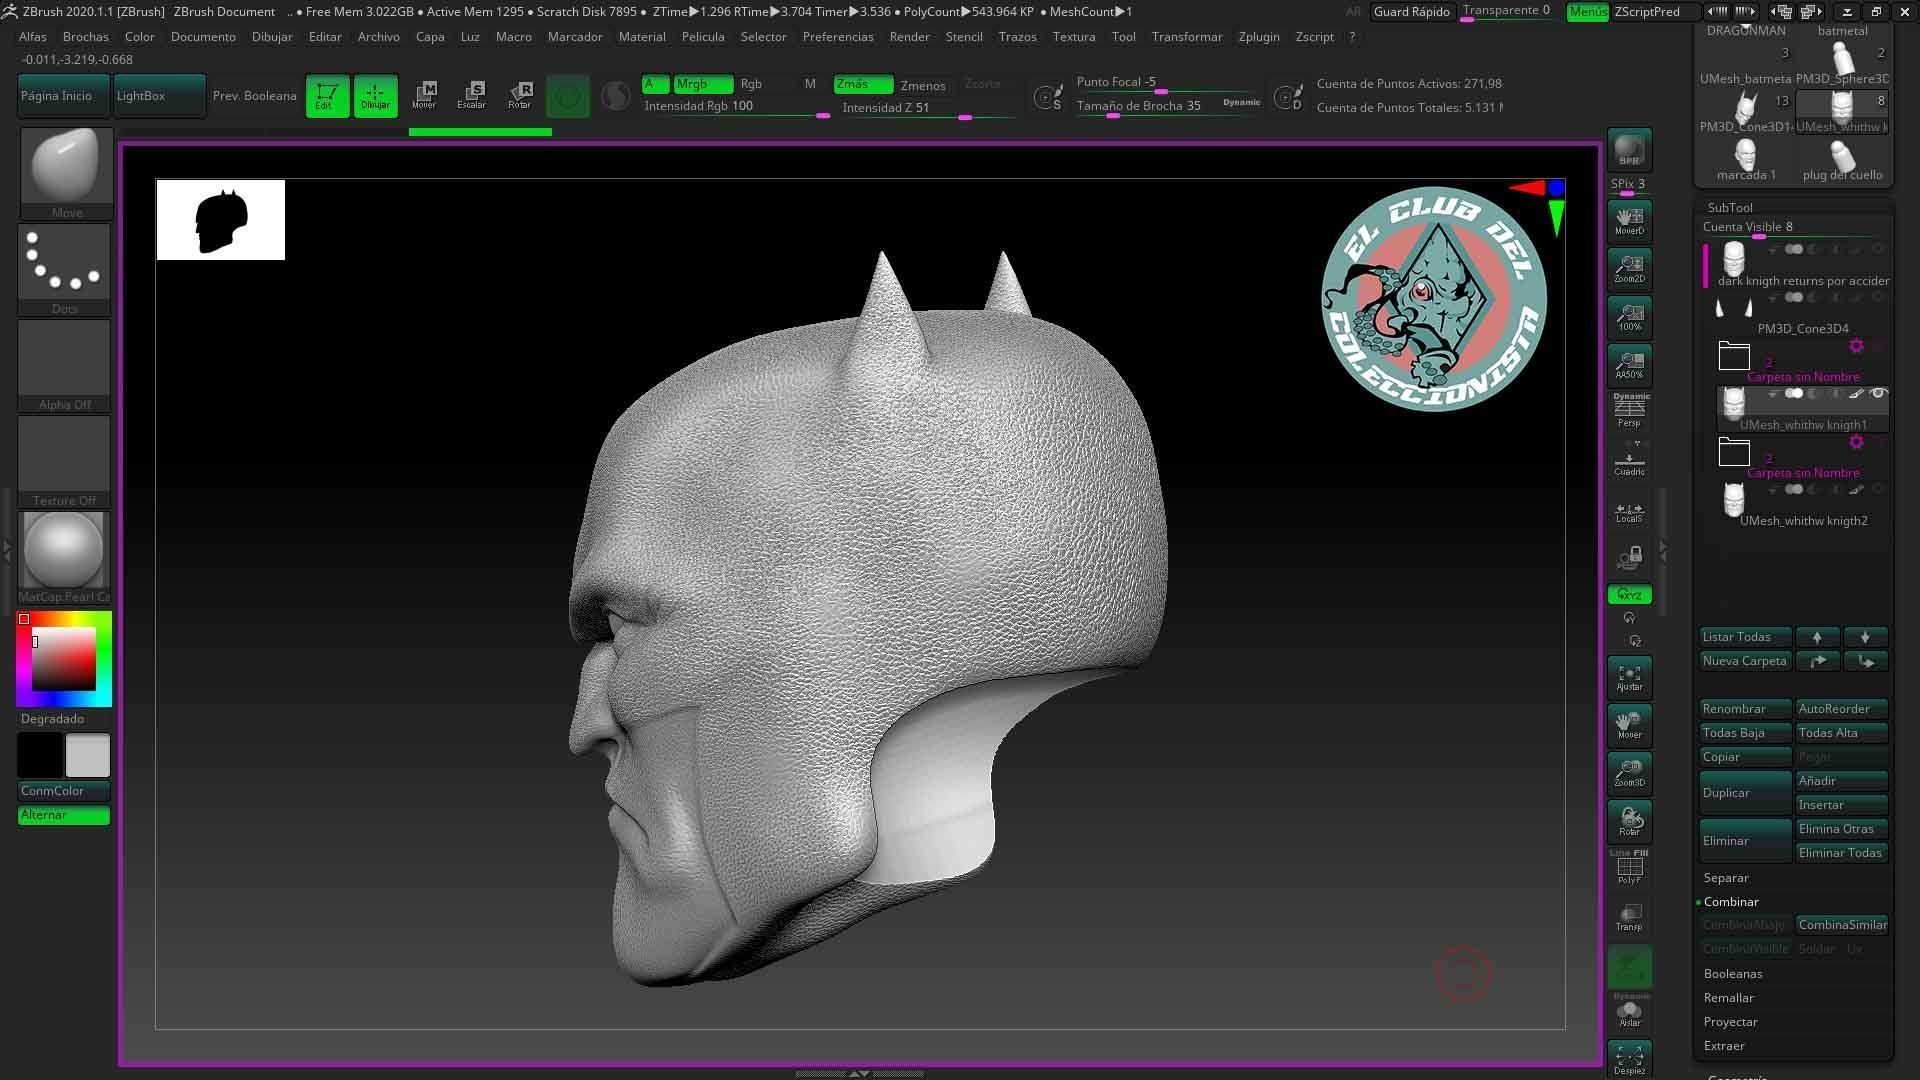Expand the Proyectar section

click(x=1731, y=1022)
